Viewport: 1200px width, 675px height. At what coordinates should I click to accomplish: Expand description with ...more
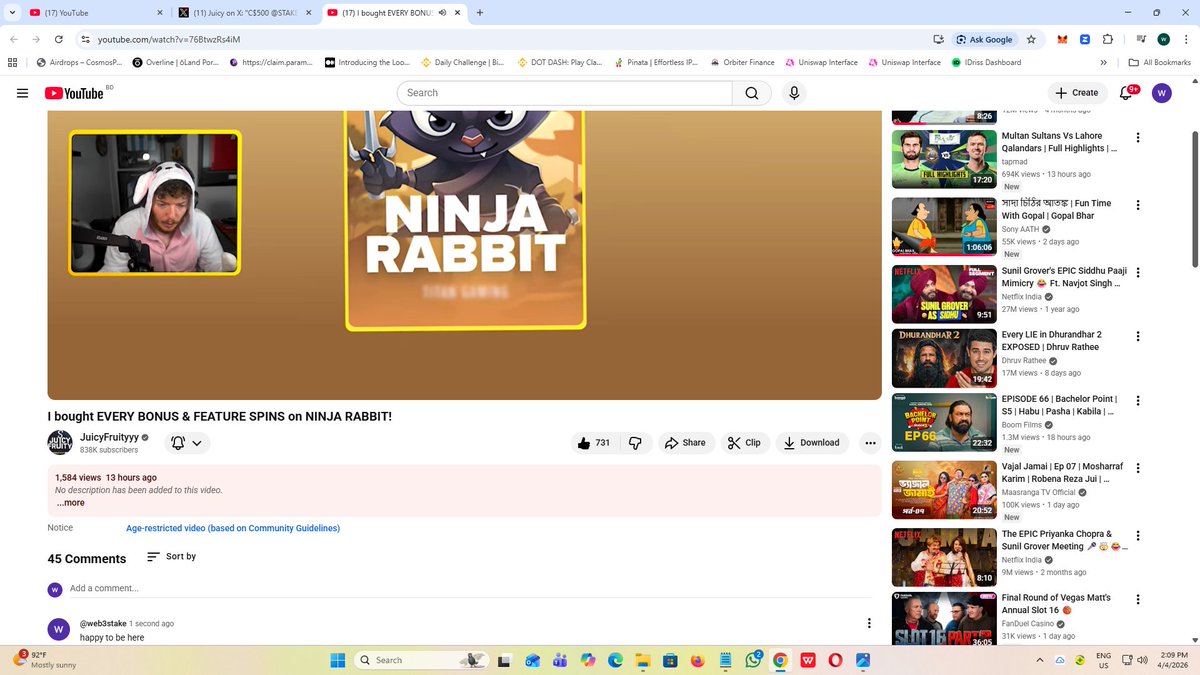tap(69, 503)
